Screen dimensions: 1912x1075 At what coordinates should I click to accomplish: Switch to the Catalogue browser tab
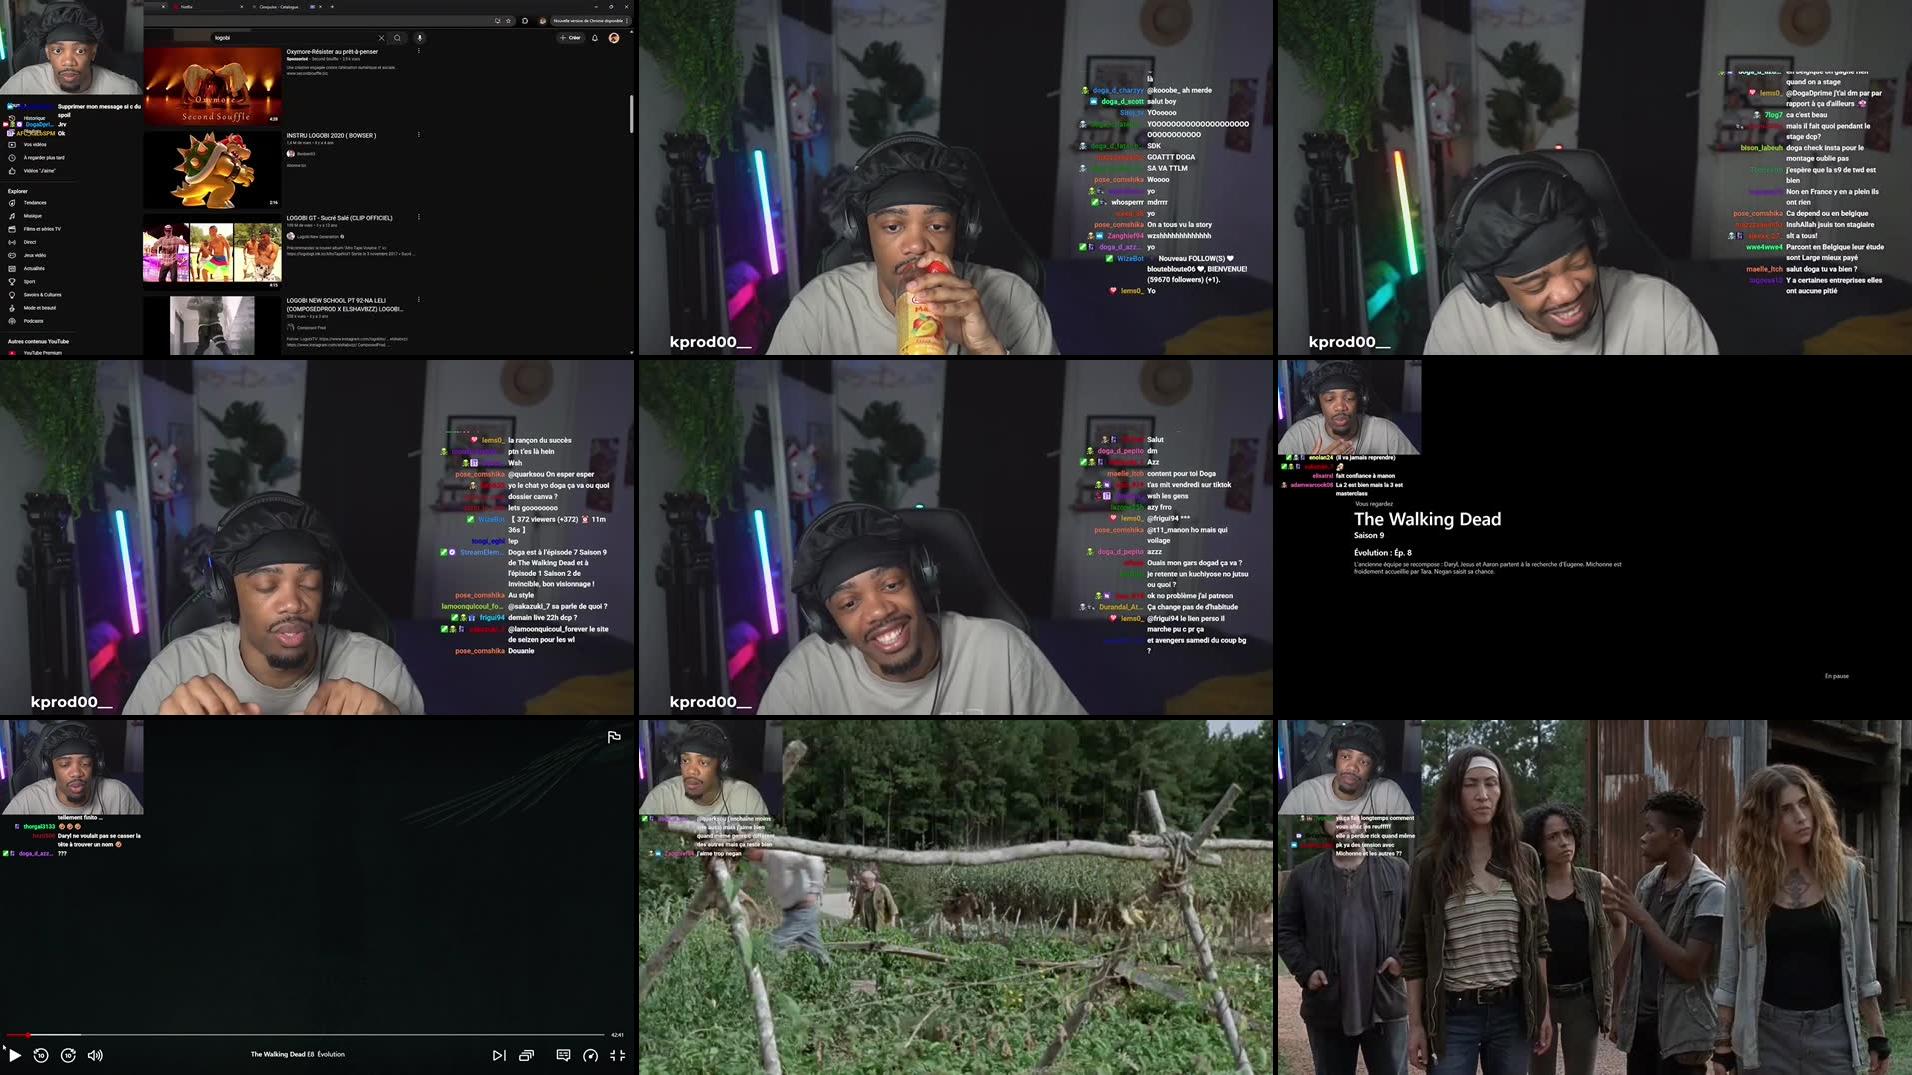(x=278, y=6)
